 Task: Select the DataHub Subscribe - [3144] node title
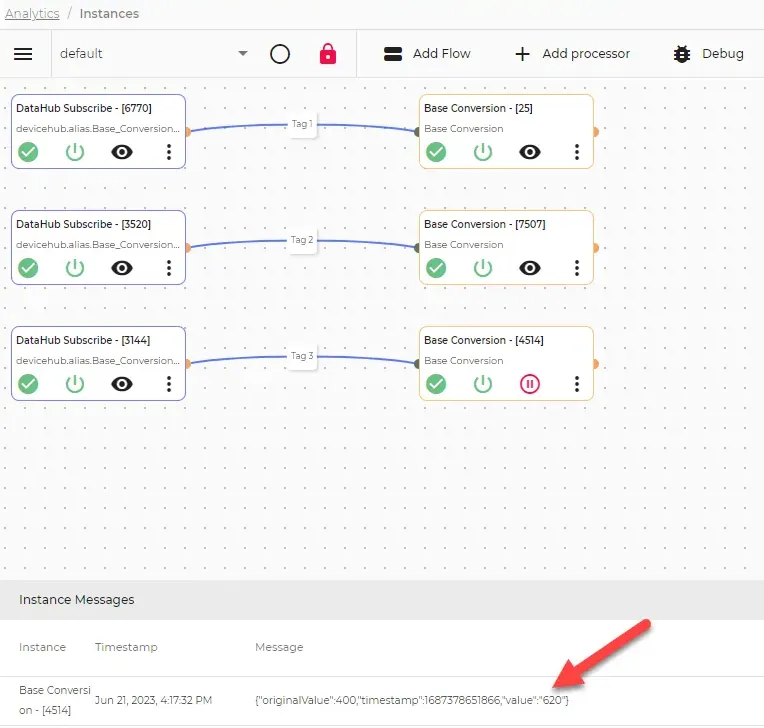pyautogui.click(x=83, y=340)
